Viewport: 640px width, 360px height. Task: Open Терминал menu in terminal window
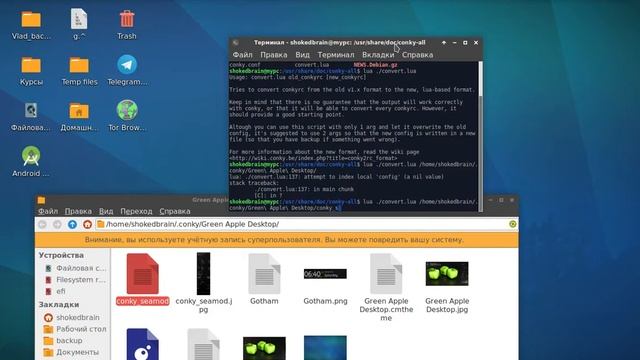336,55
